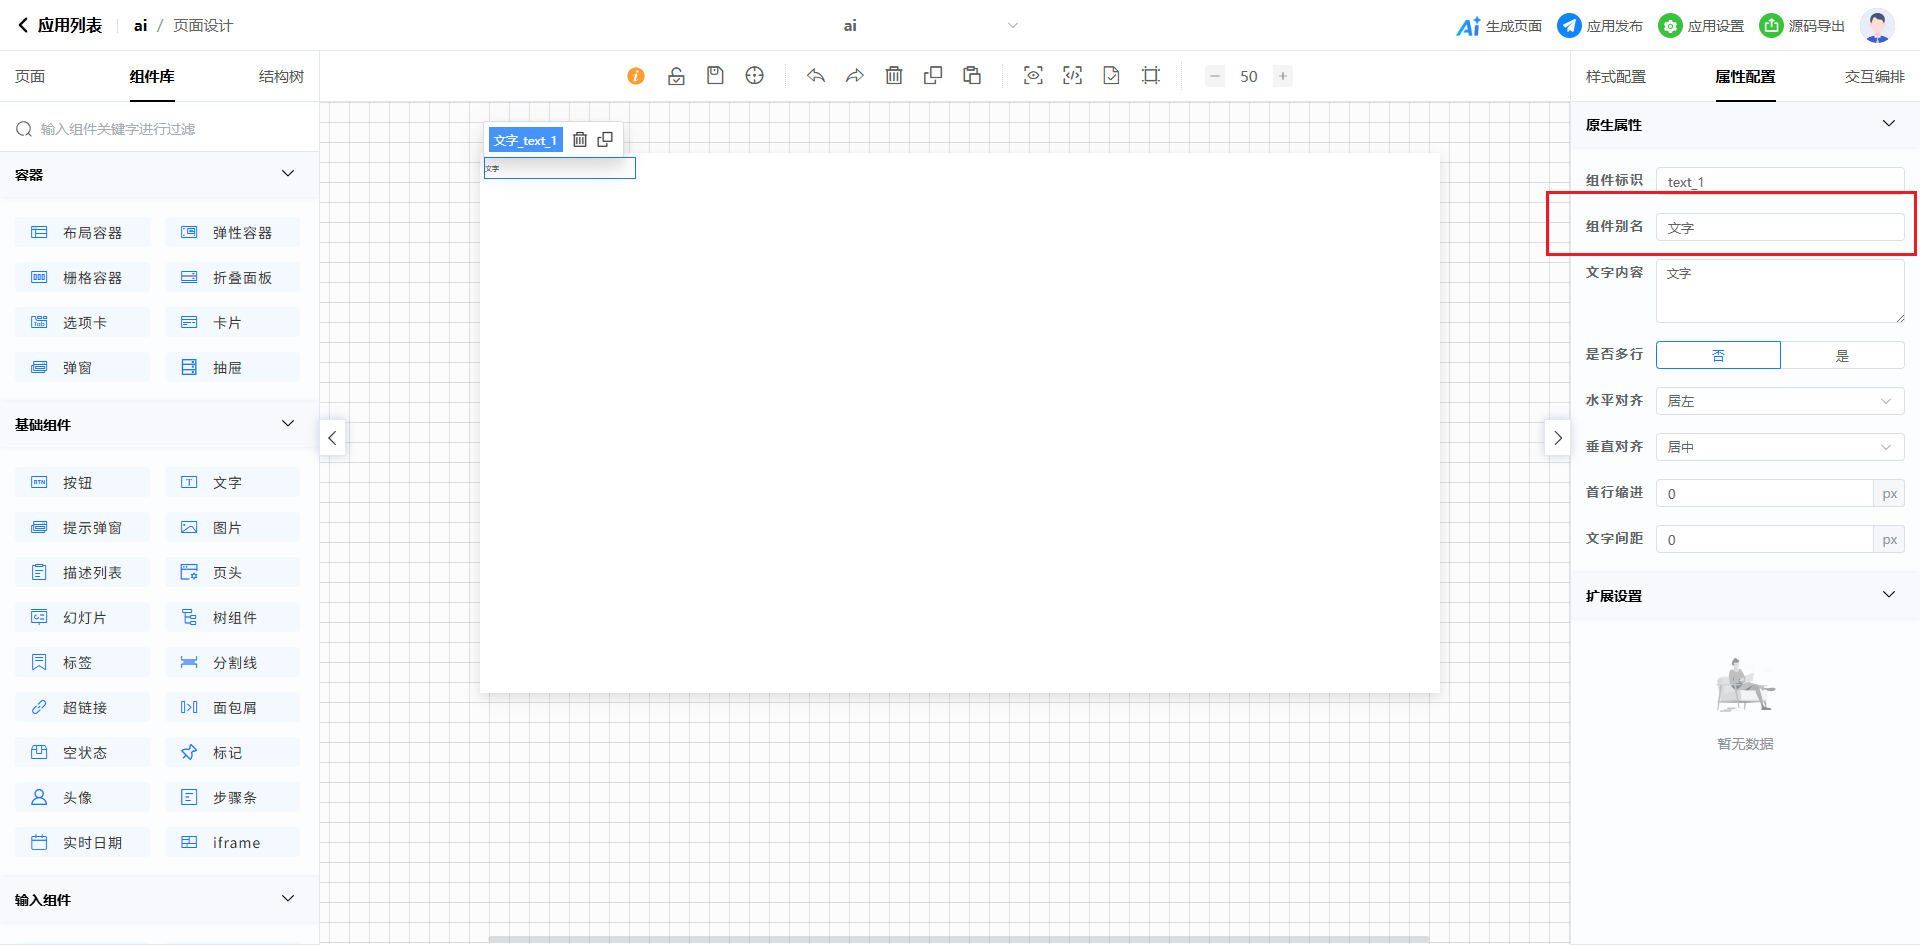The width and height of the screenshot is (1920, 945).
Task: Delete the selected 文字_text_1 component on canvas
Action: (580, 140)
